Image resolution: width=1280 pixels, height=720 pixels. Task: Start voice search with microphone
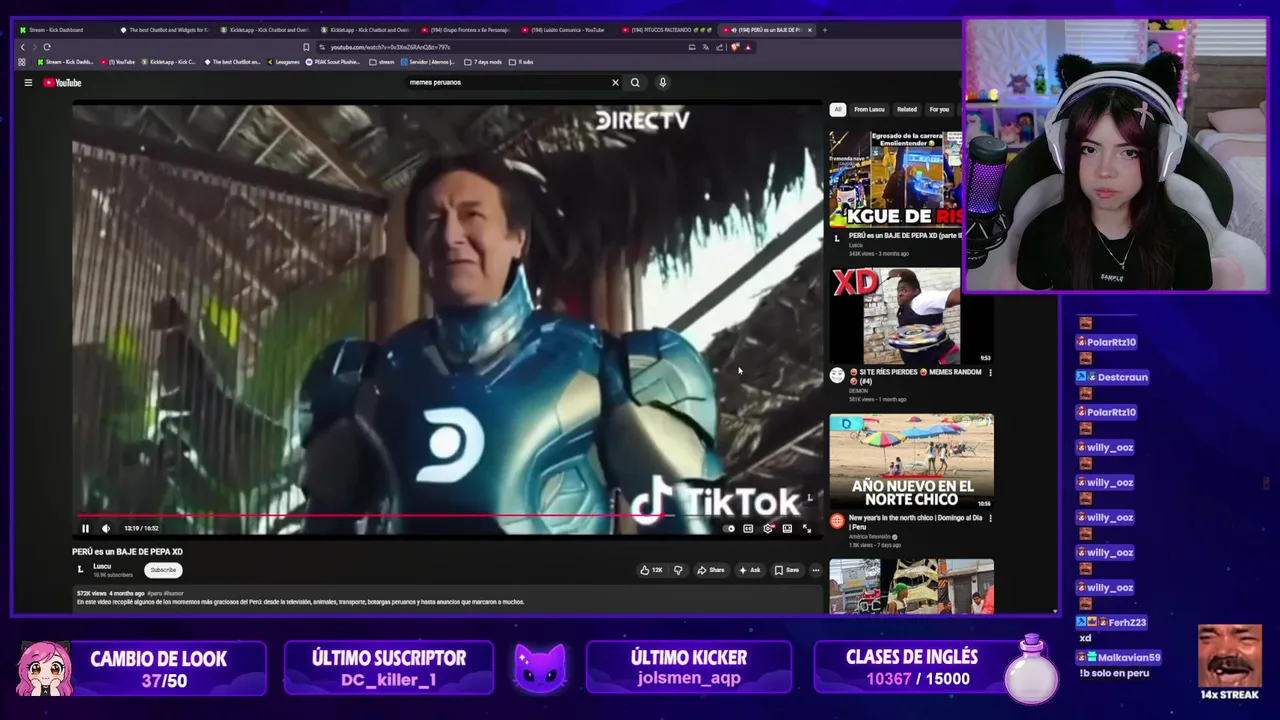[662, 83]
